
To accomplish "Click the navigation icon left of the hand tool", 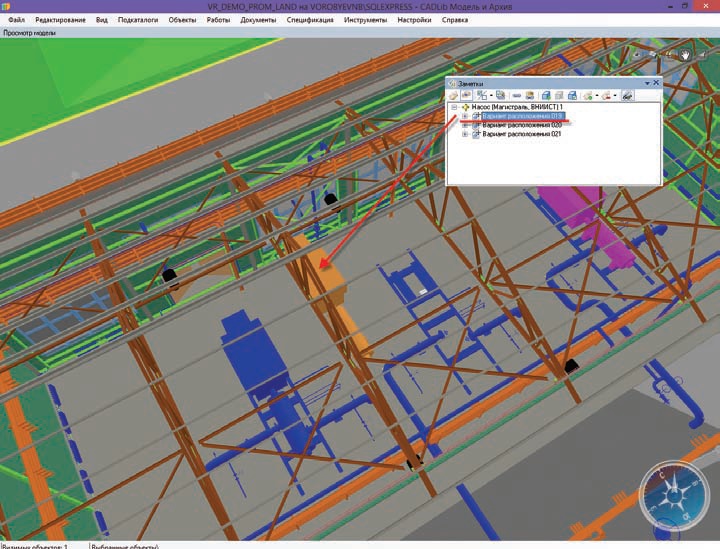I will 668,54.
